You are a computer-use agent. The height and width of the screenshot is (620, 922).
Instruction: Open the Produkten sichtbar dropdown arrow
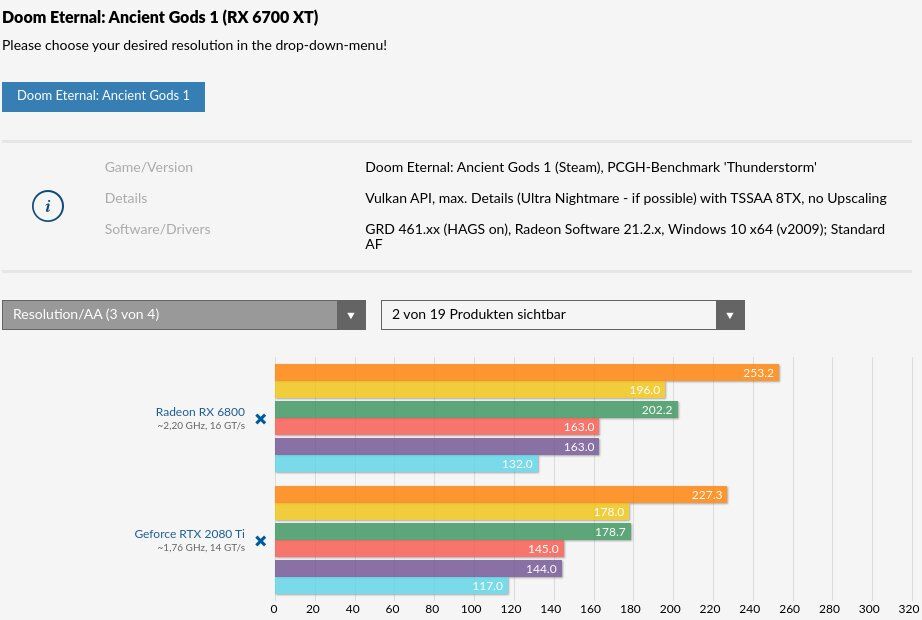(730, 315)
